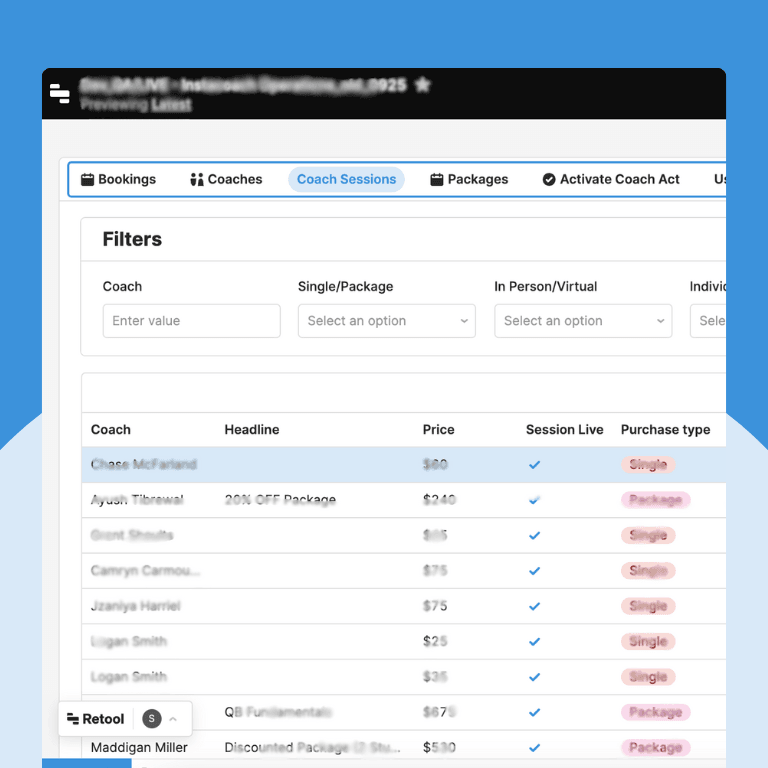Open the In Person/Virtual dropdown
Image resolution: width=768 pixels, height=768 pixels.
583,321
